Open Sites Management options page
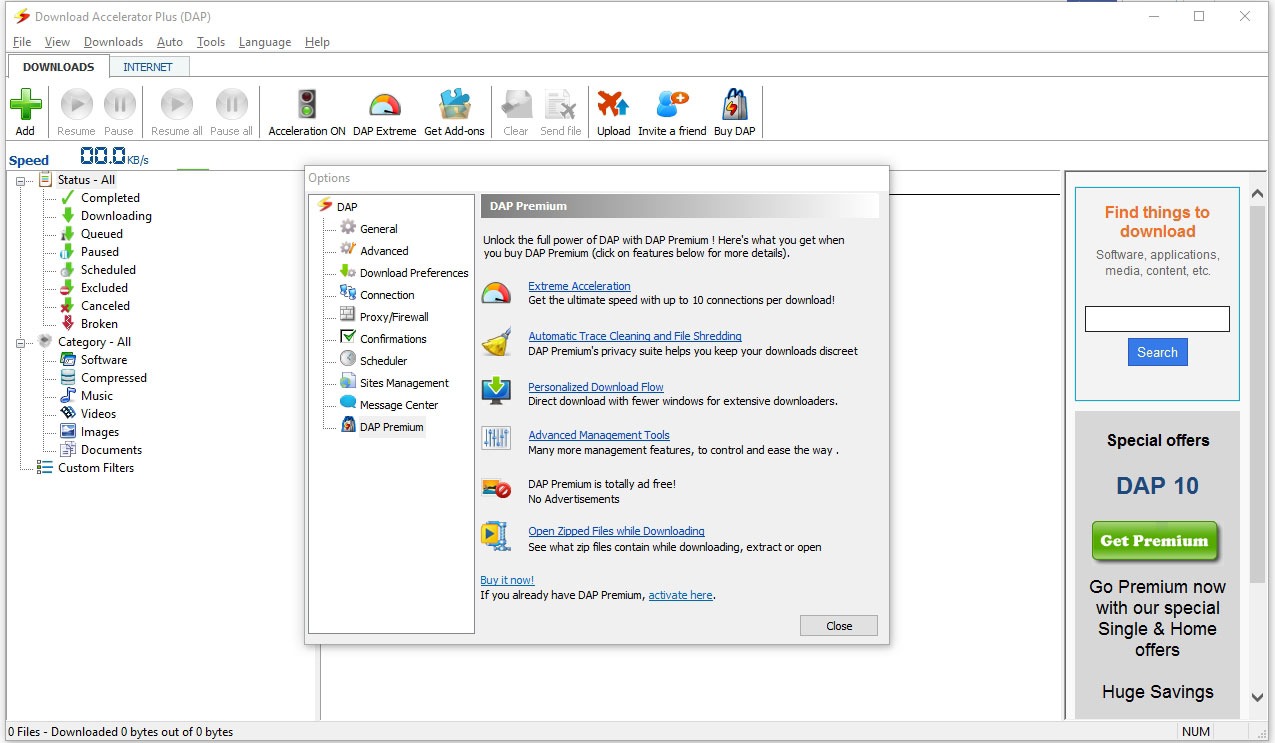 [404, 383]
